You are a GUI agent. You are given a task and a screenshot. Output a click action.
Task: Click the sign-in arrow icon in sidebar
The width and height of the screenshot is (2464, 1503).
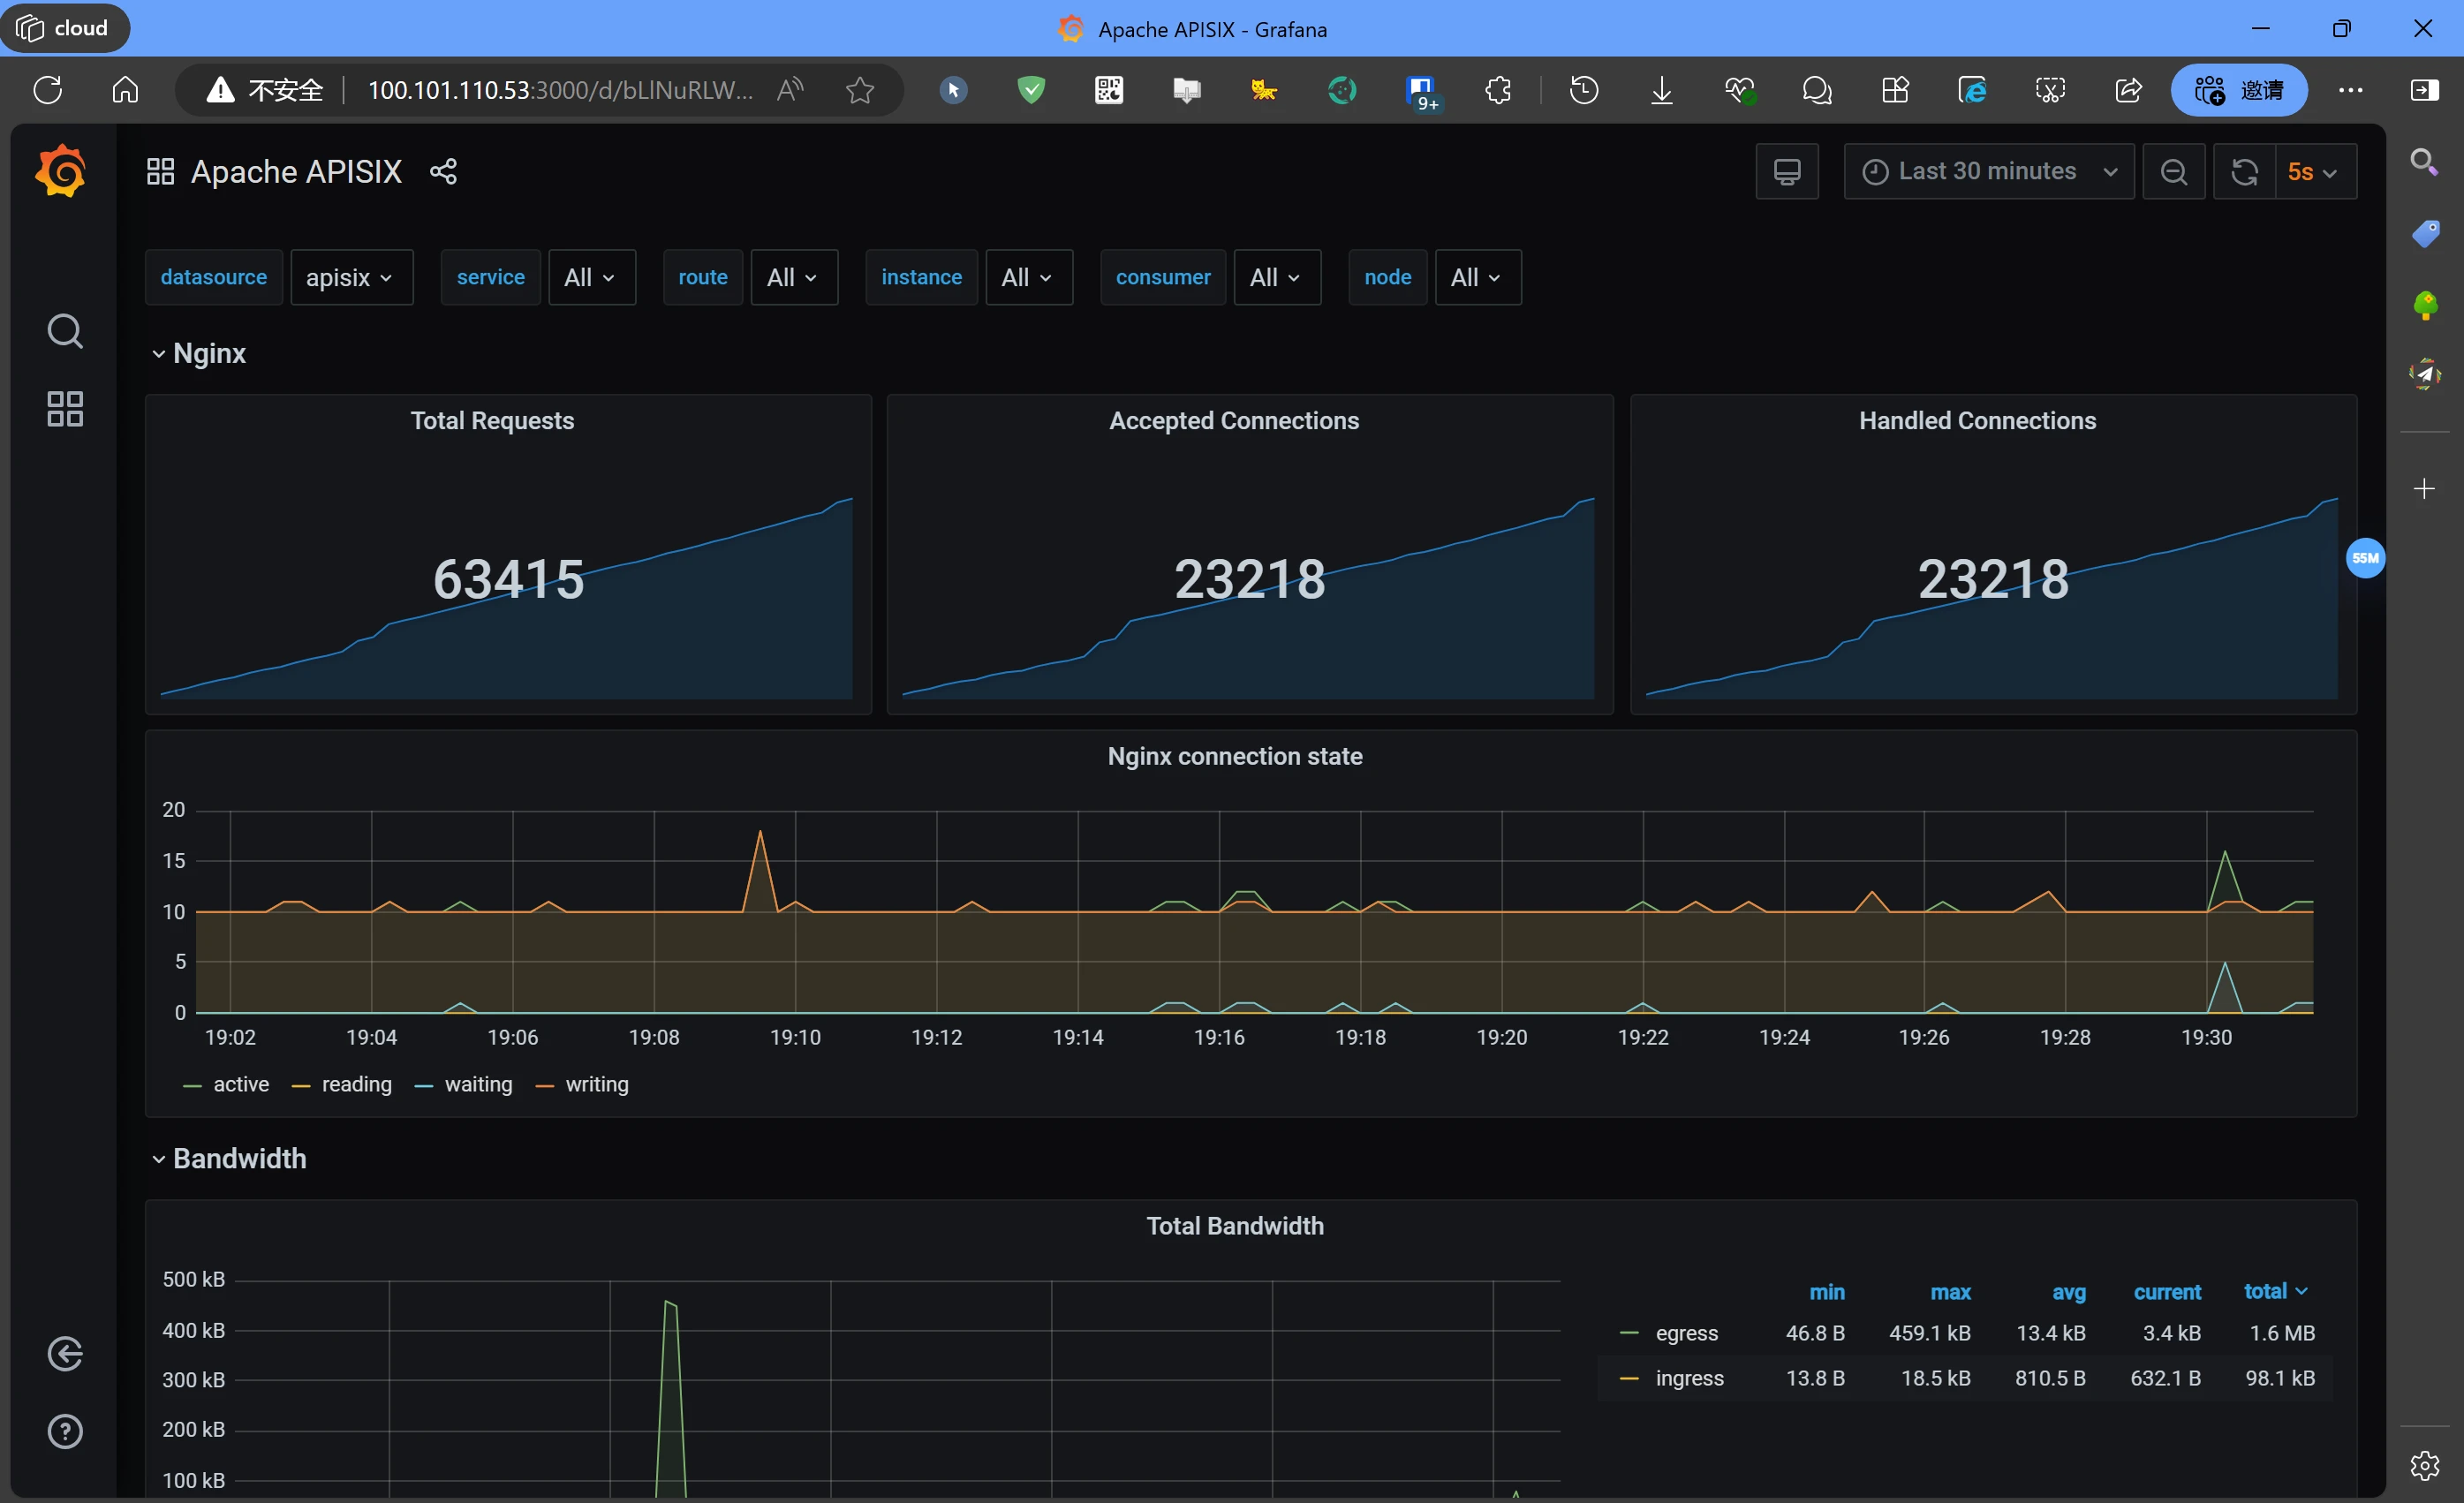pyautogui.click(x=65, y=1354)
